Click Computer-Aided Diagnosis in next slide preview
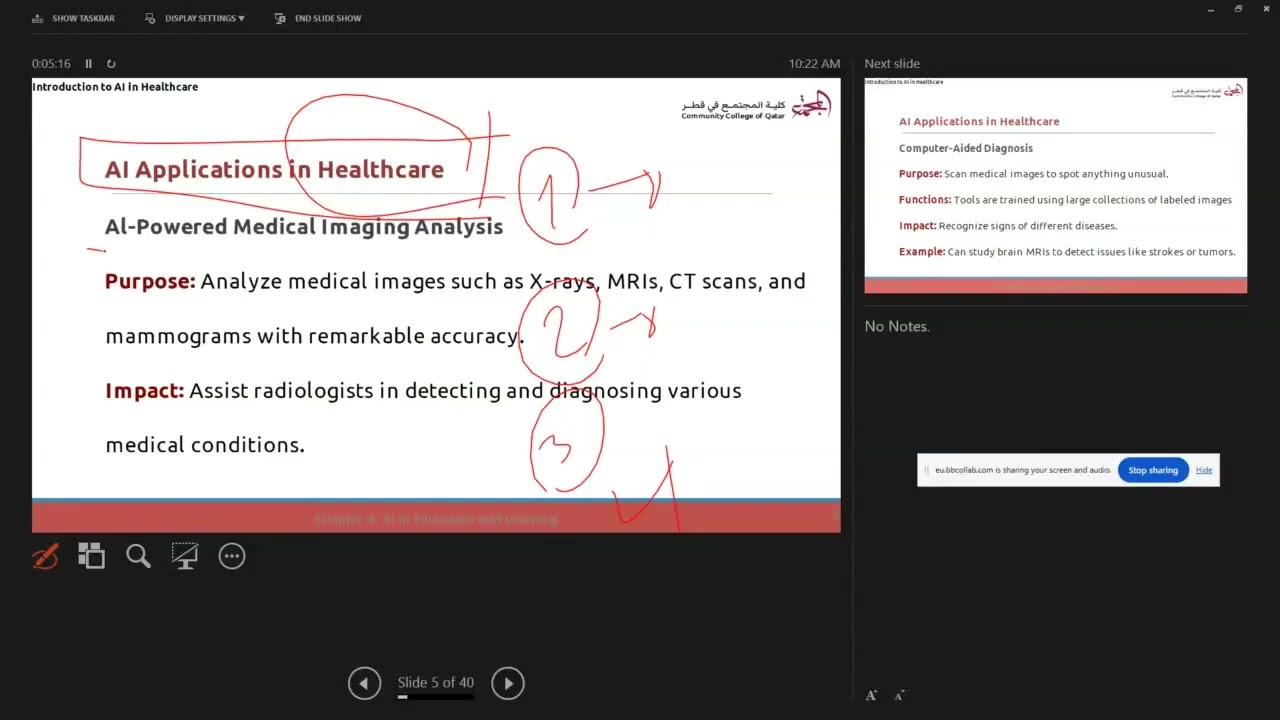This screenshot has height=720, width=1280. (966, 148)
